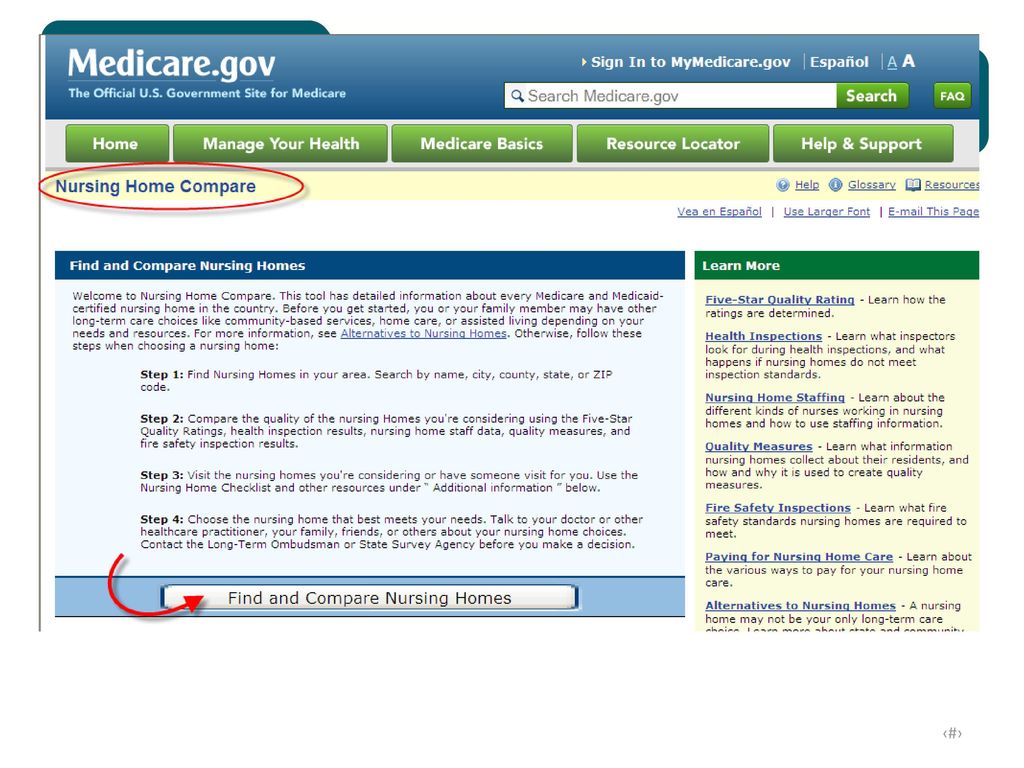This screenshot has width=1024, height=768.
Task: Click the Step 4: label text
Action: [161, 520]
